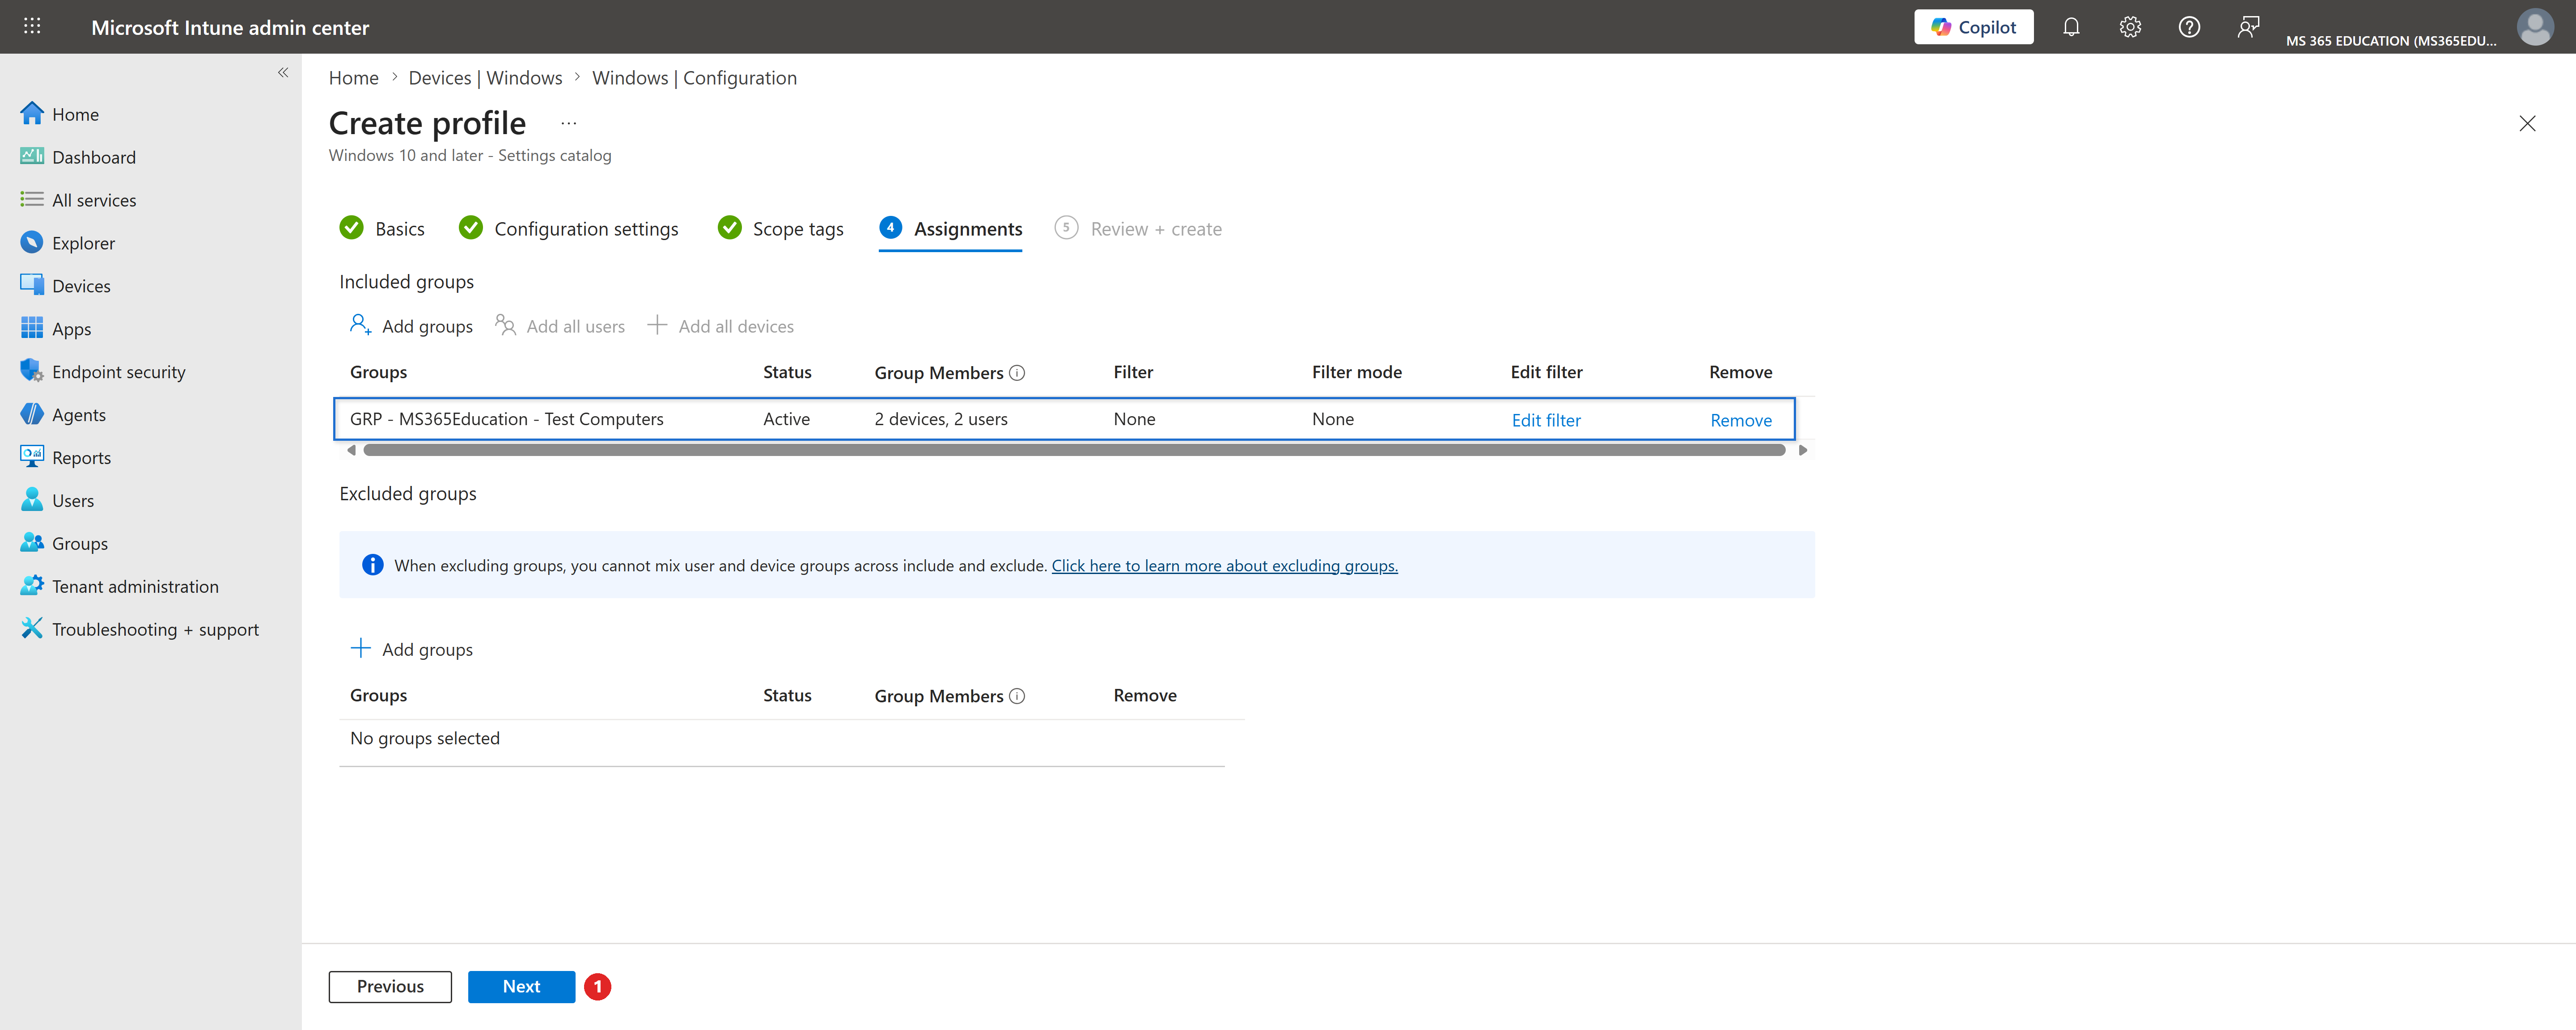Click the Devices monitor icon in the sidebar
The height and width of the screenshot is (1030, 2576).
click(32, 285)
